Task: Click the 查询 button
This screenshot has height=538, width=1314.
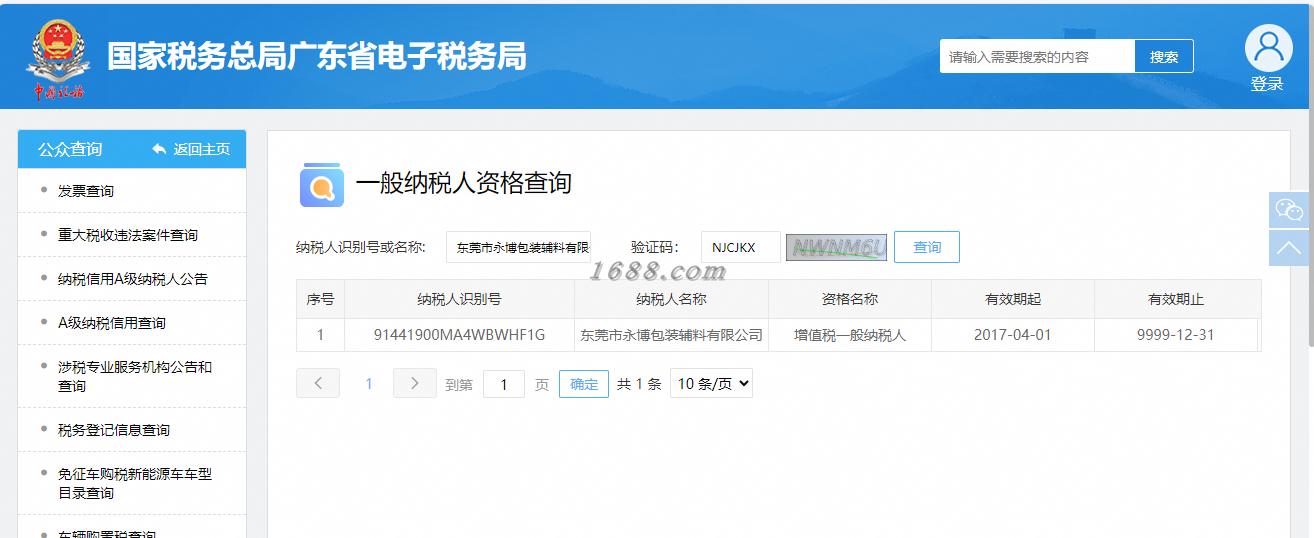Action: pyautogui.click(x=927, y=247)
